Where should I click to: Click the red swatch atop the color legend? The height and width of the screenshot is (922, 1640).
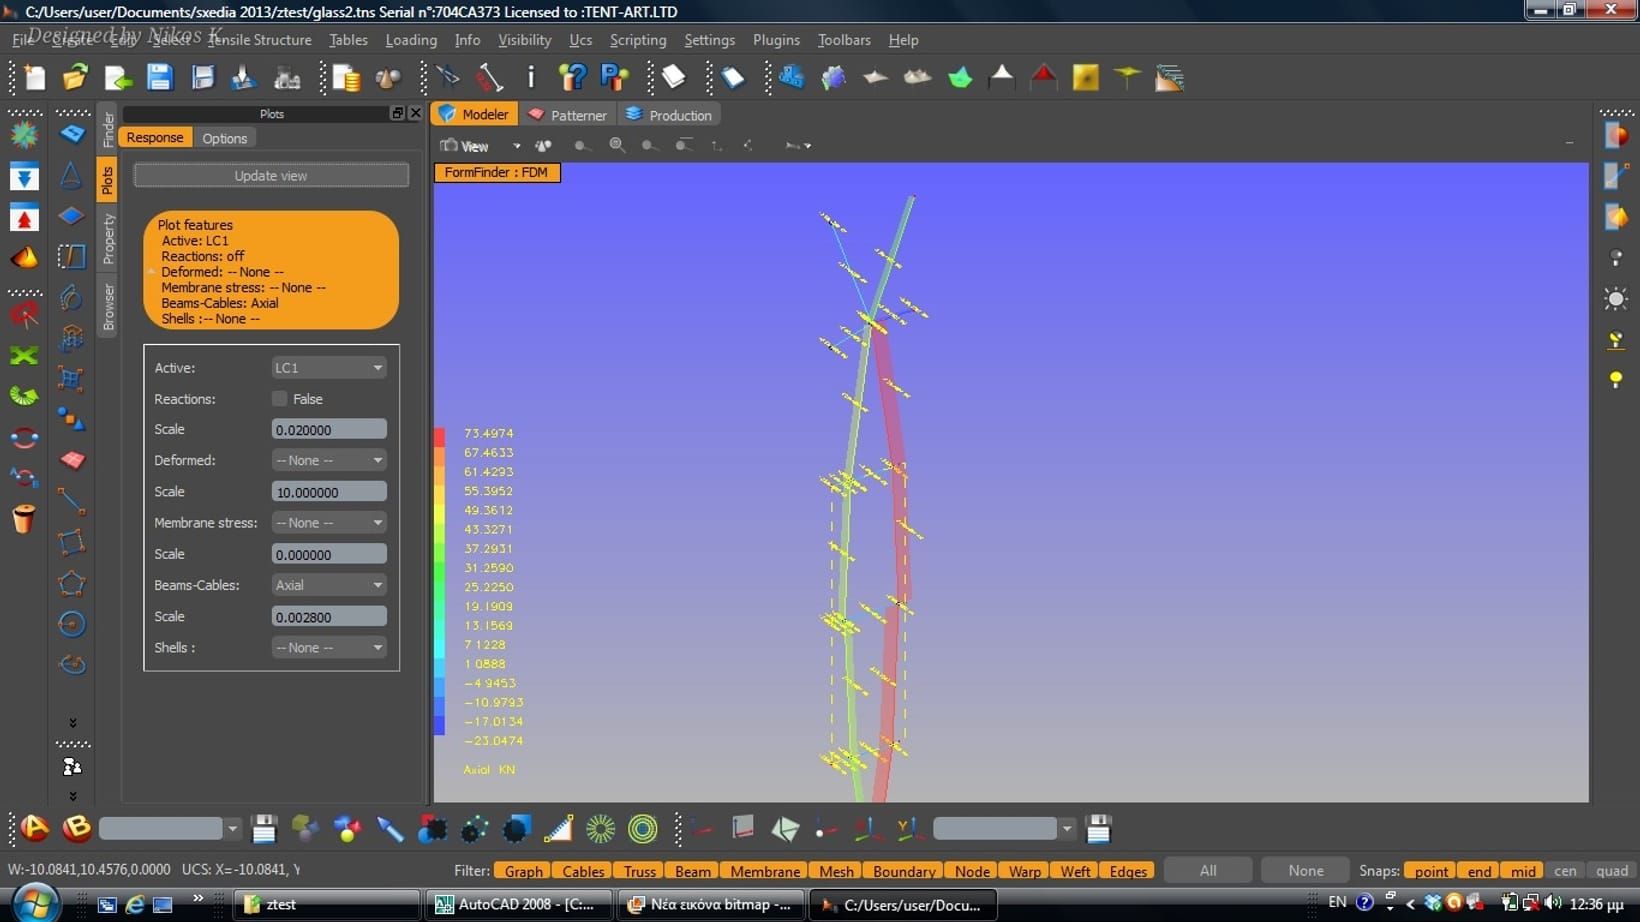point(439,437)
